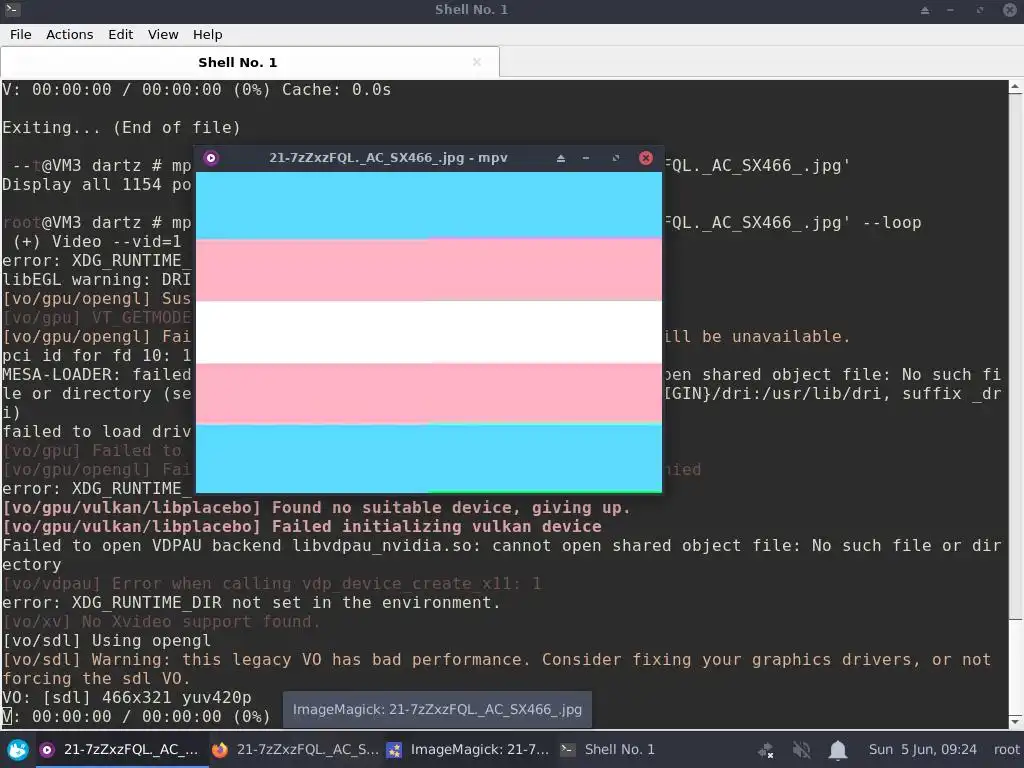Click the mpv icon in taskbar entry

46,750
